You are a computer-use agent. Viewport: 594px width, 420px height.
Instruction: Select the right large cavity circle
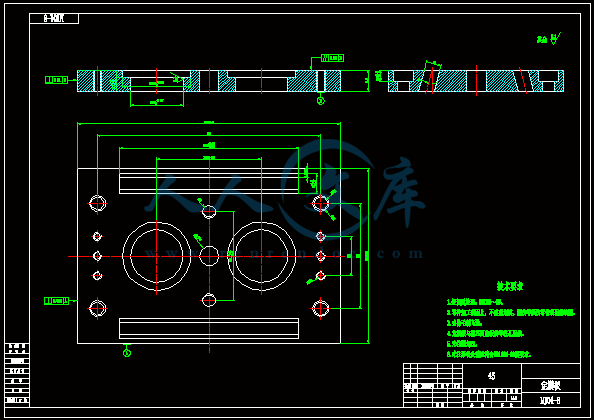(261, 256)
